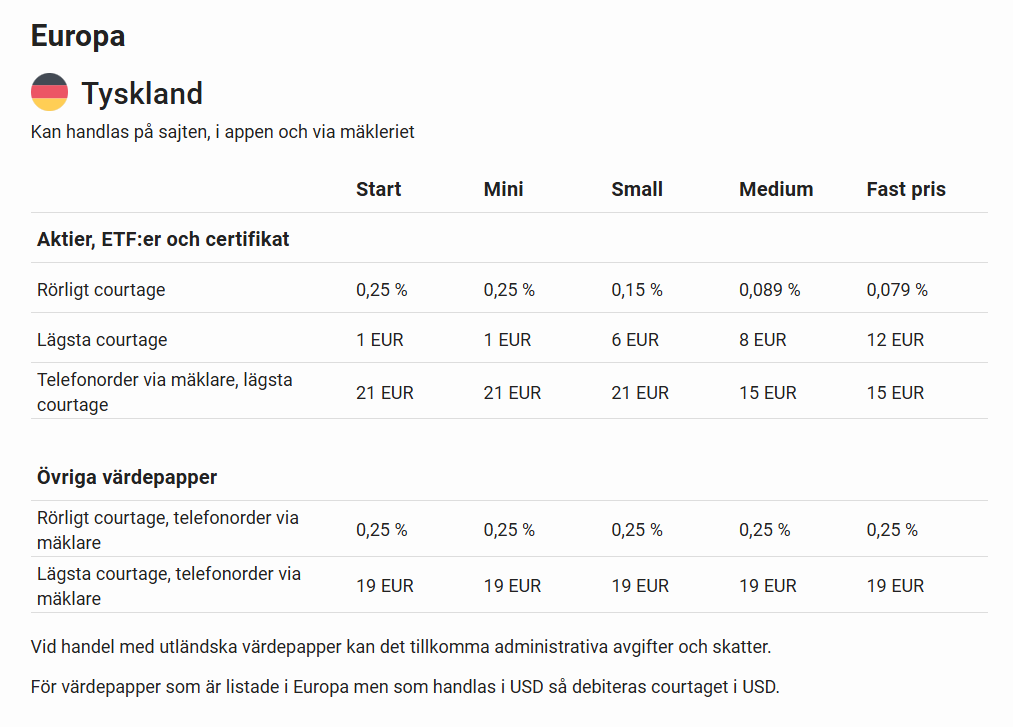The height and width of the screenshot is (727, 1013).
Task: Click the text about trading availability on sajten
Action: click(222, 132)
